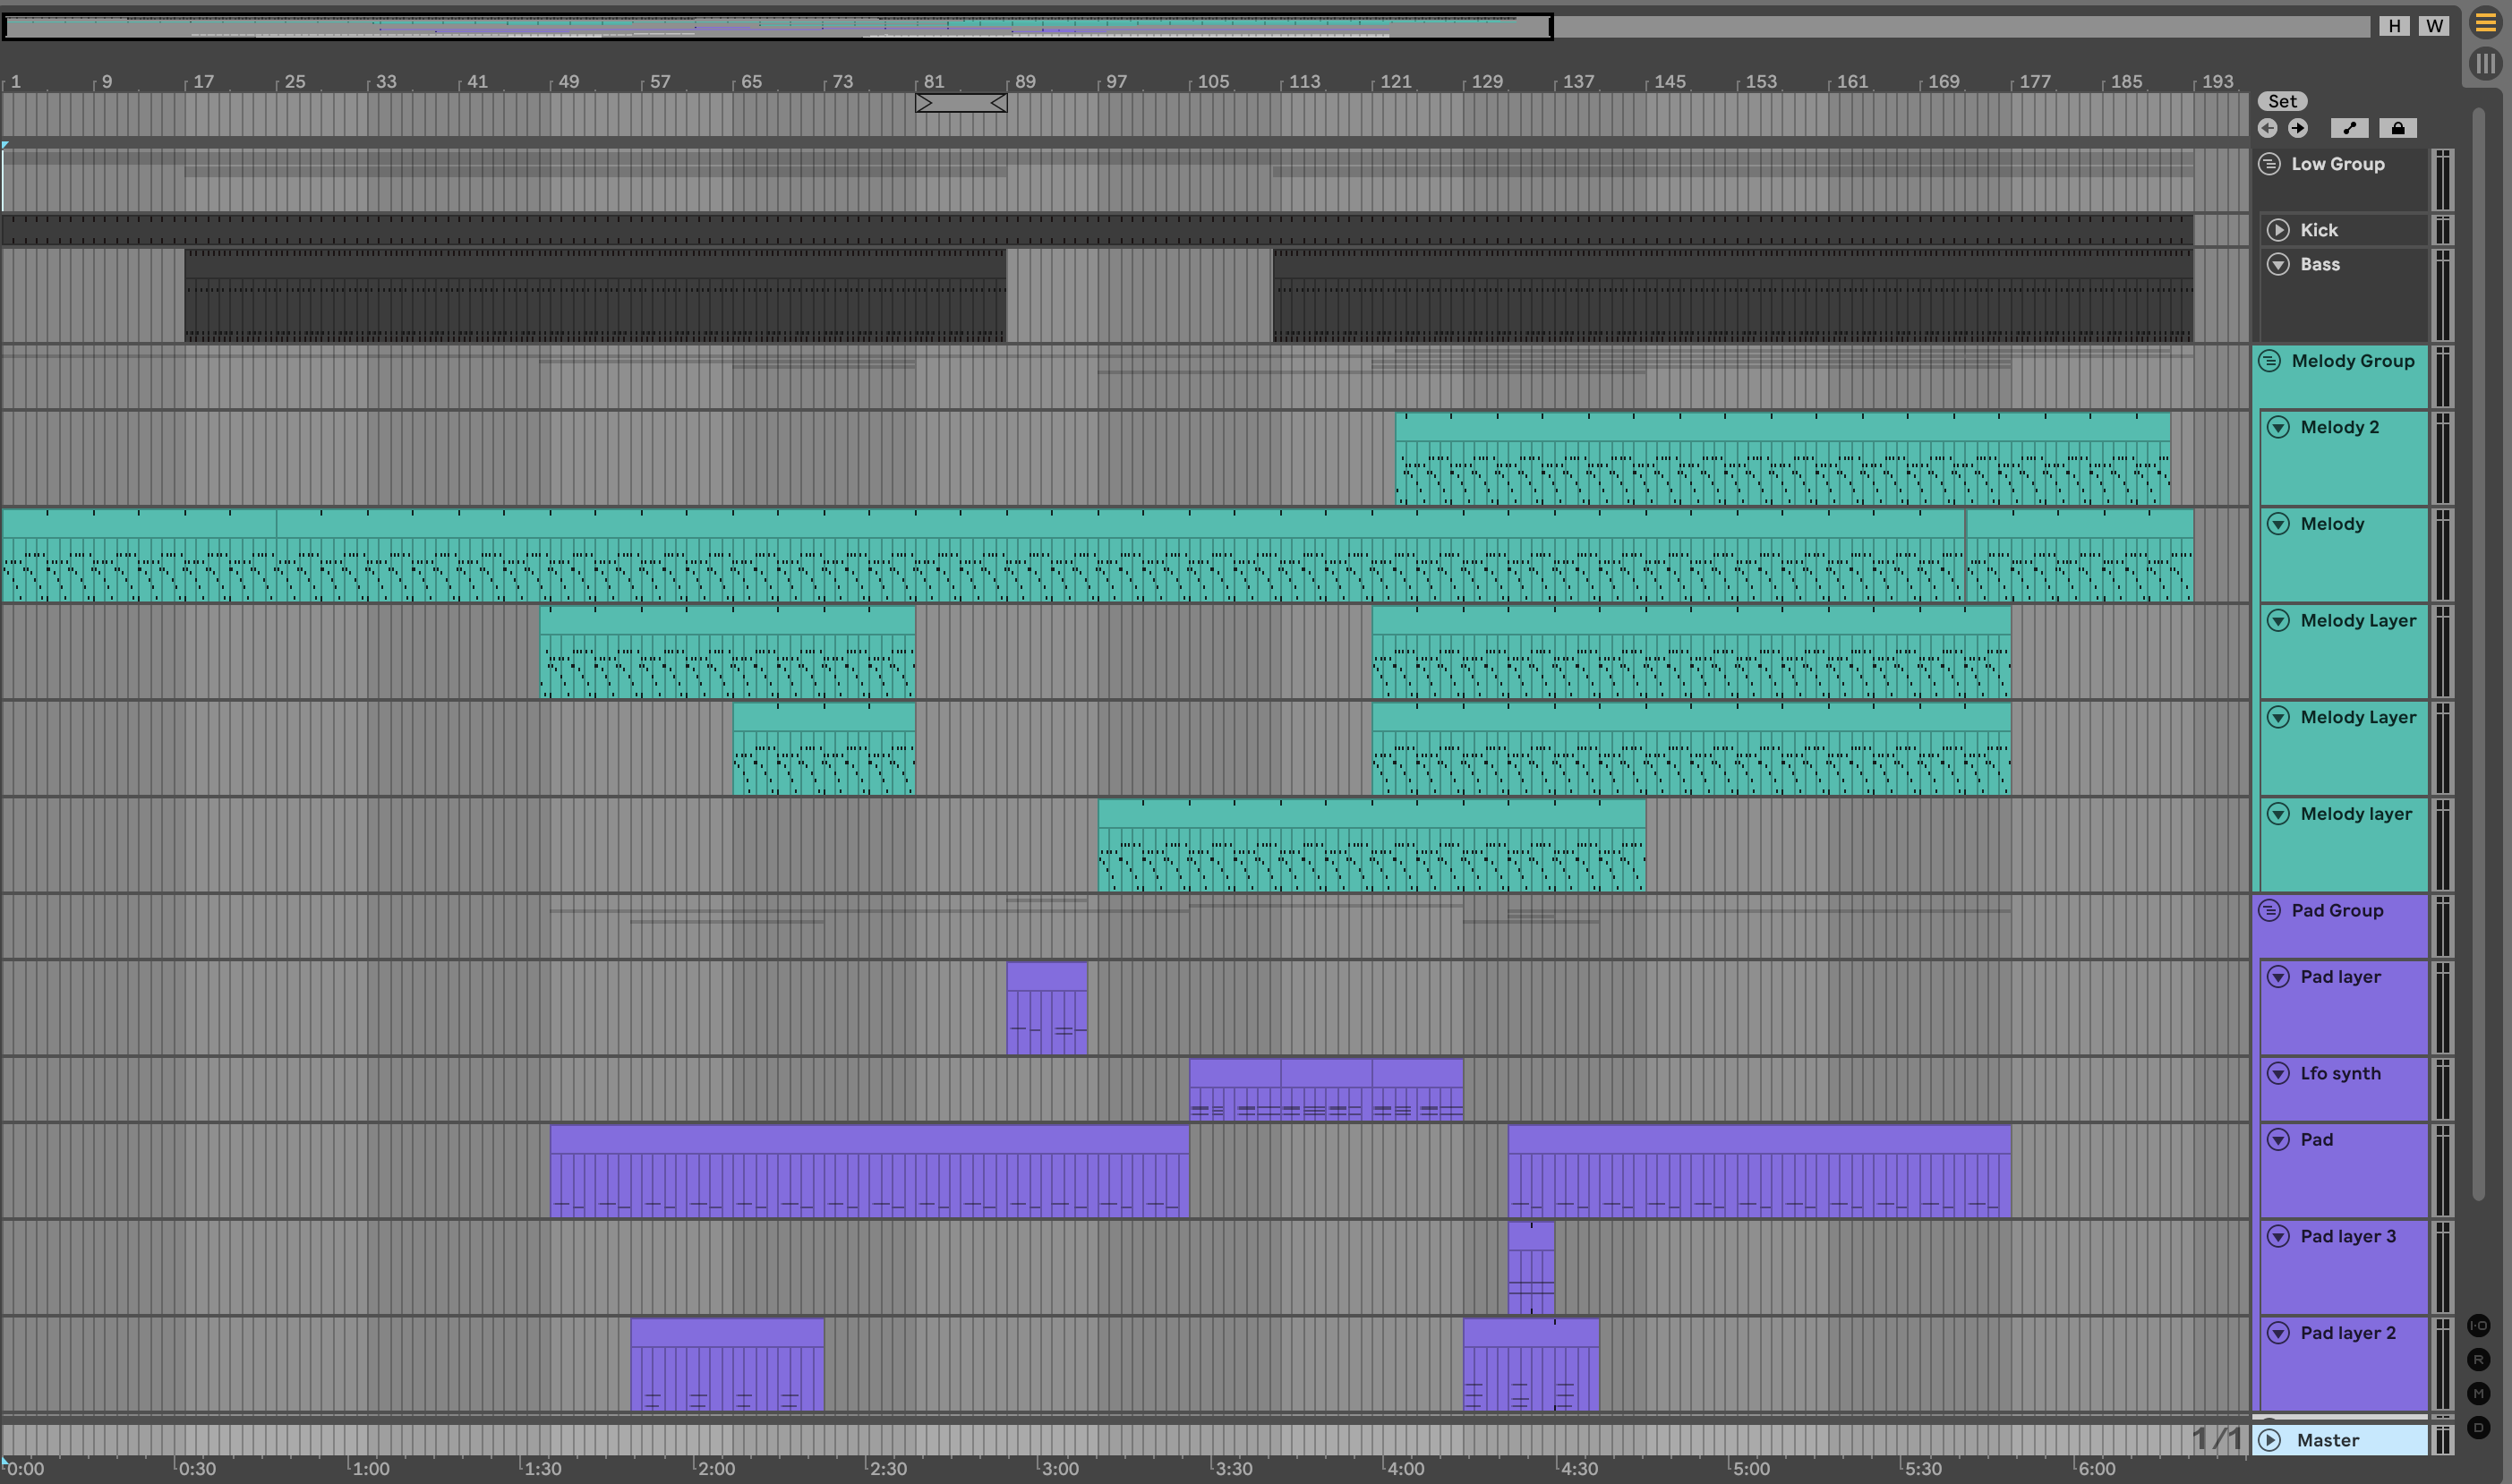Select the Lfo synth track header

[2340, 1073]
